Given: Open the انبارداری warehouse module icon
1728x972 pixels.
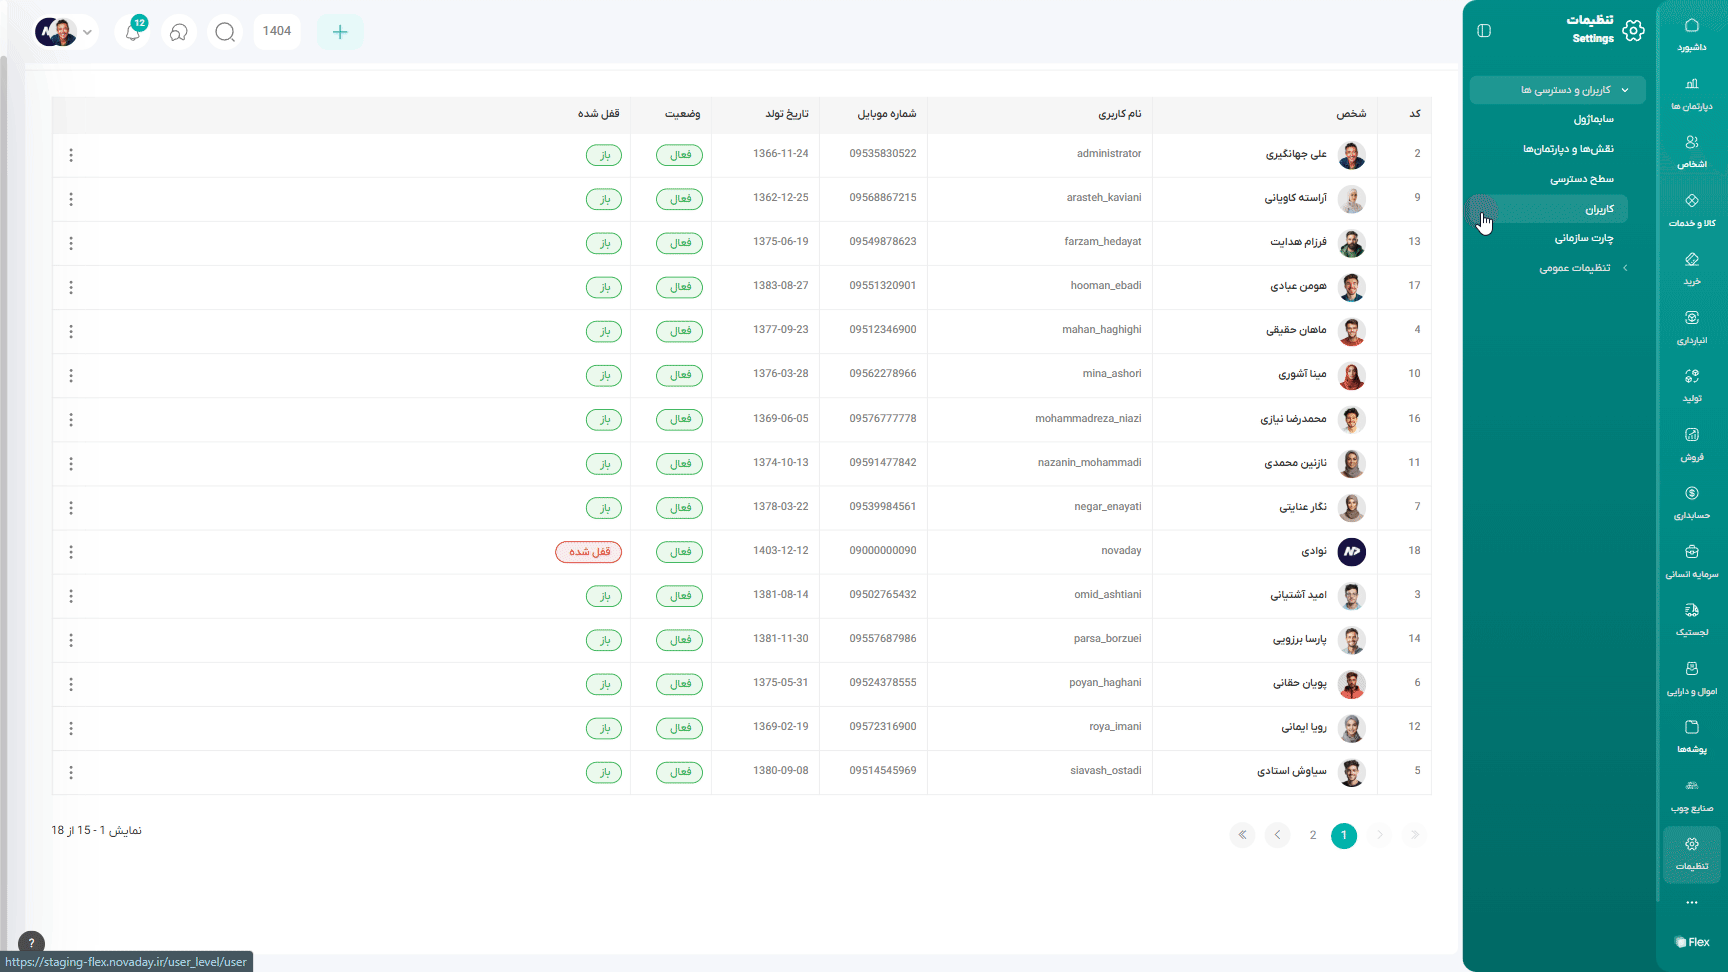Looking at the screenshot, I should coord(1691,326).
